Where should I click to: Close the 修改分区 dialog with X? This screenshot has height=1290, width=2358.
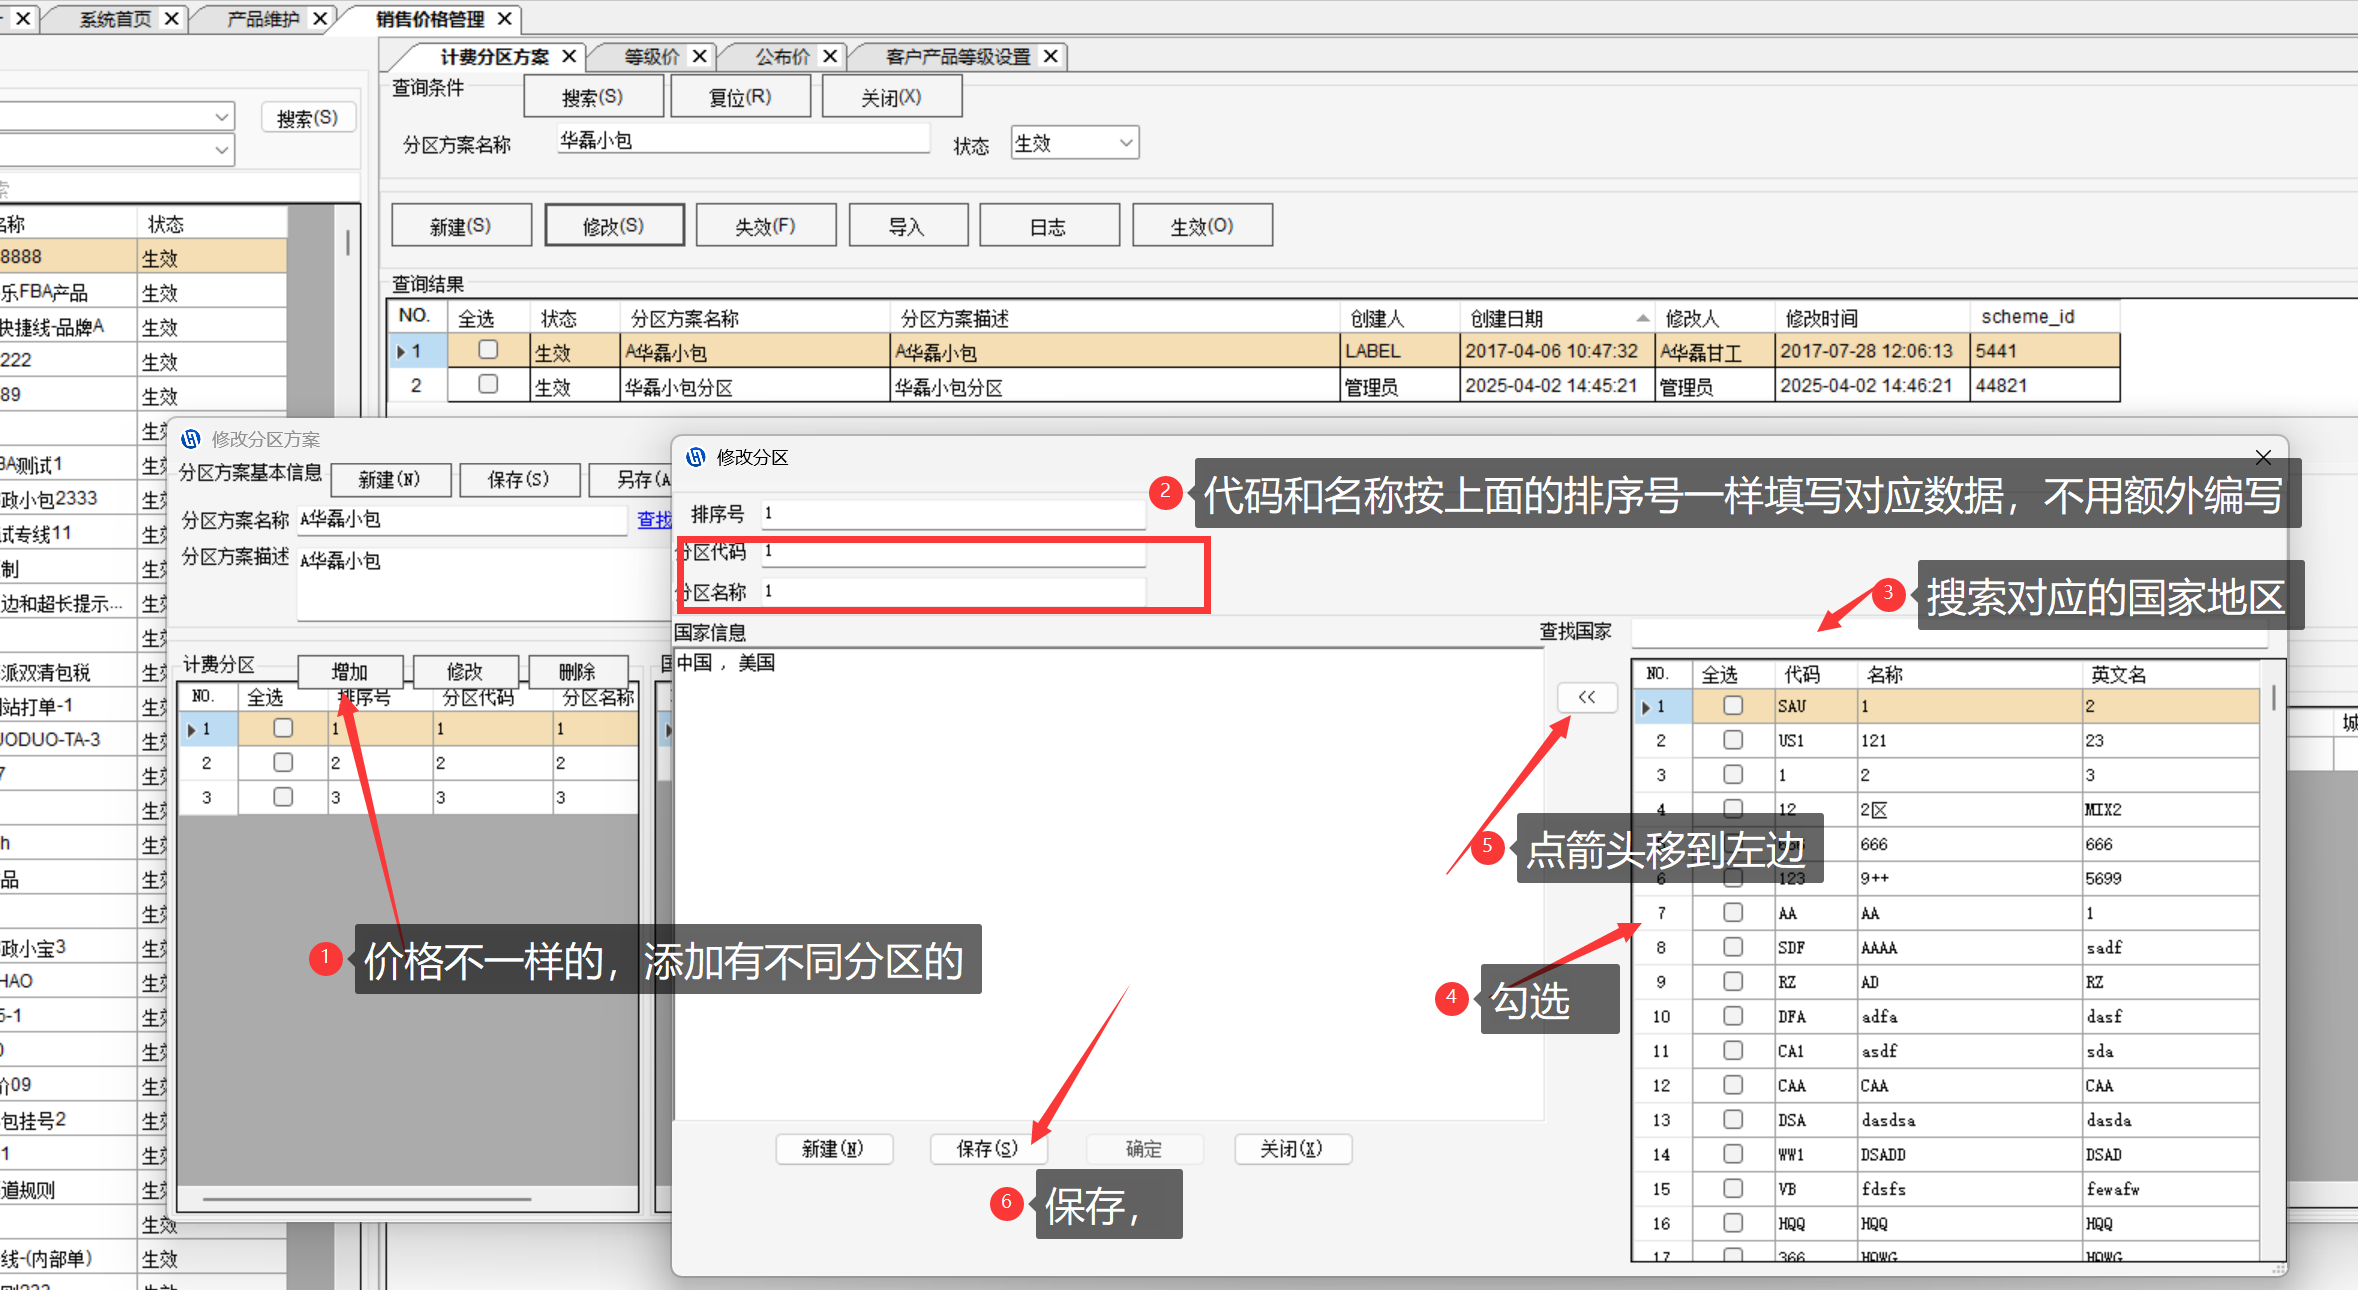(x=2263, y=457)
